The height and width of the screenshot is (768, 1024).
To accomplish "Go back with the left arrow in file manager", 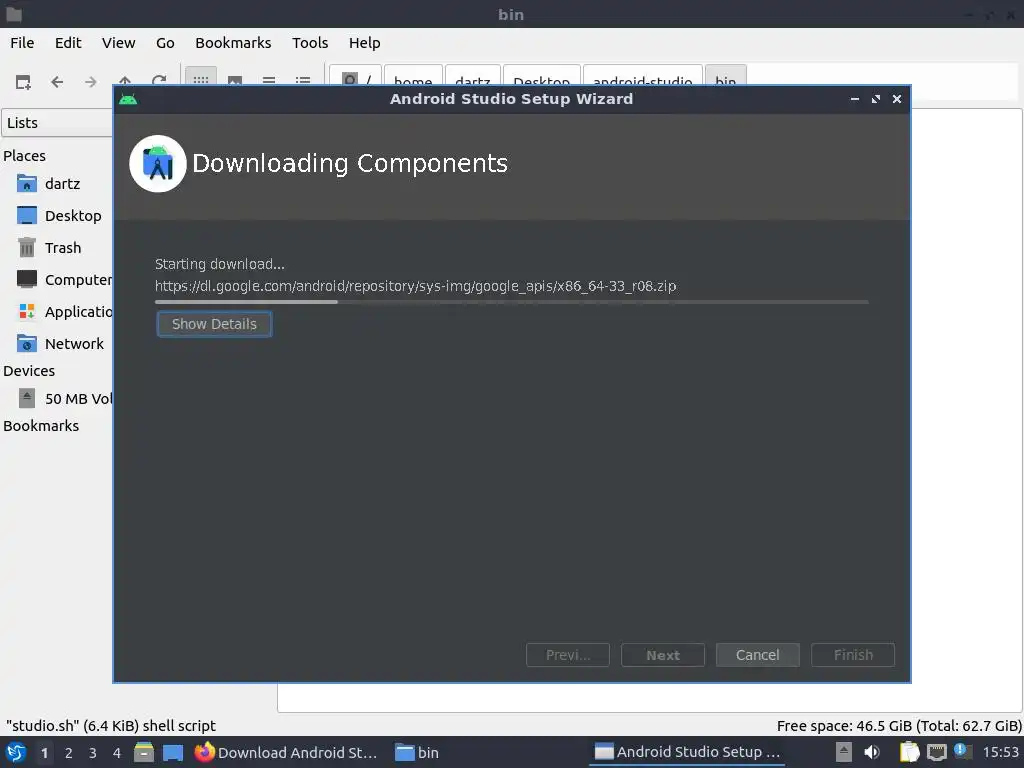I will pyautogui.click(x=57, y=82).
